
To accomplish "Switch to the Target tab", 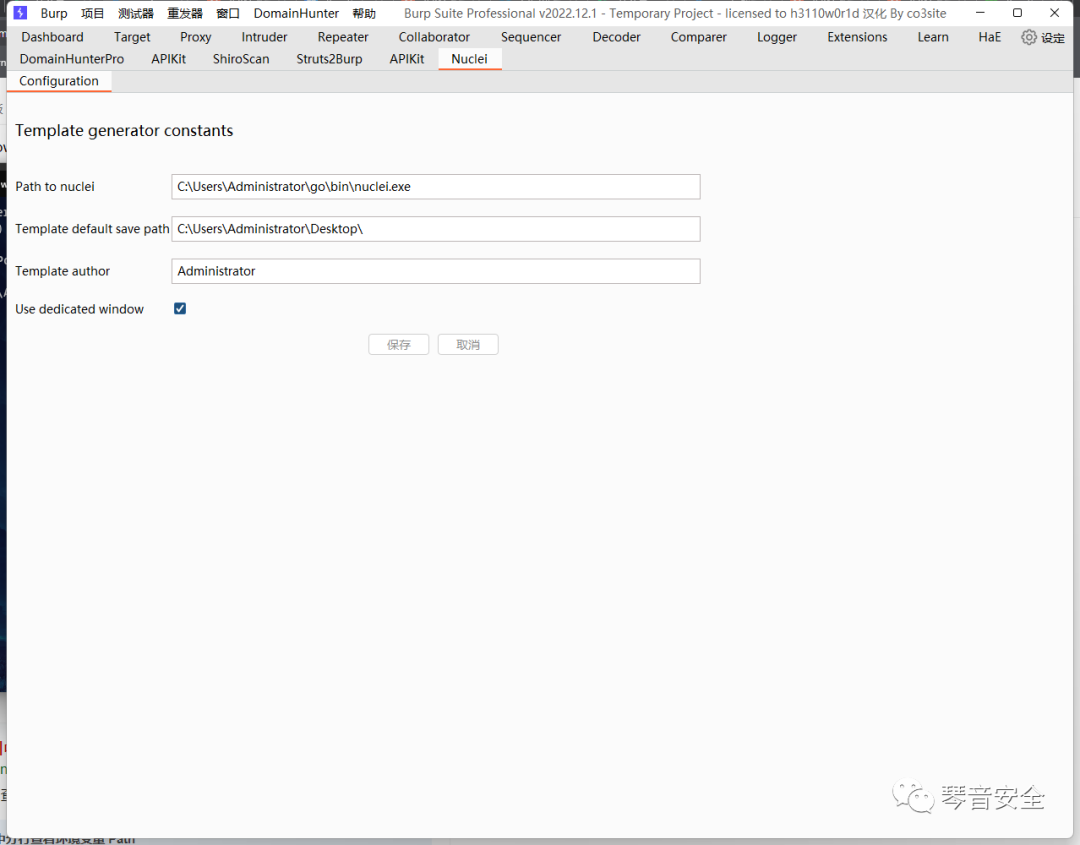I will click(132, 37).
